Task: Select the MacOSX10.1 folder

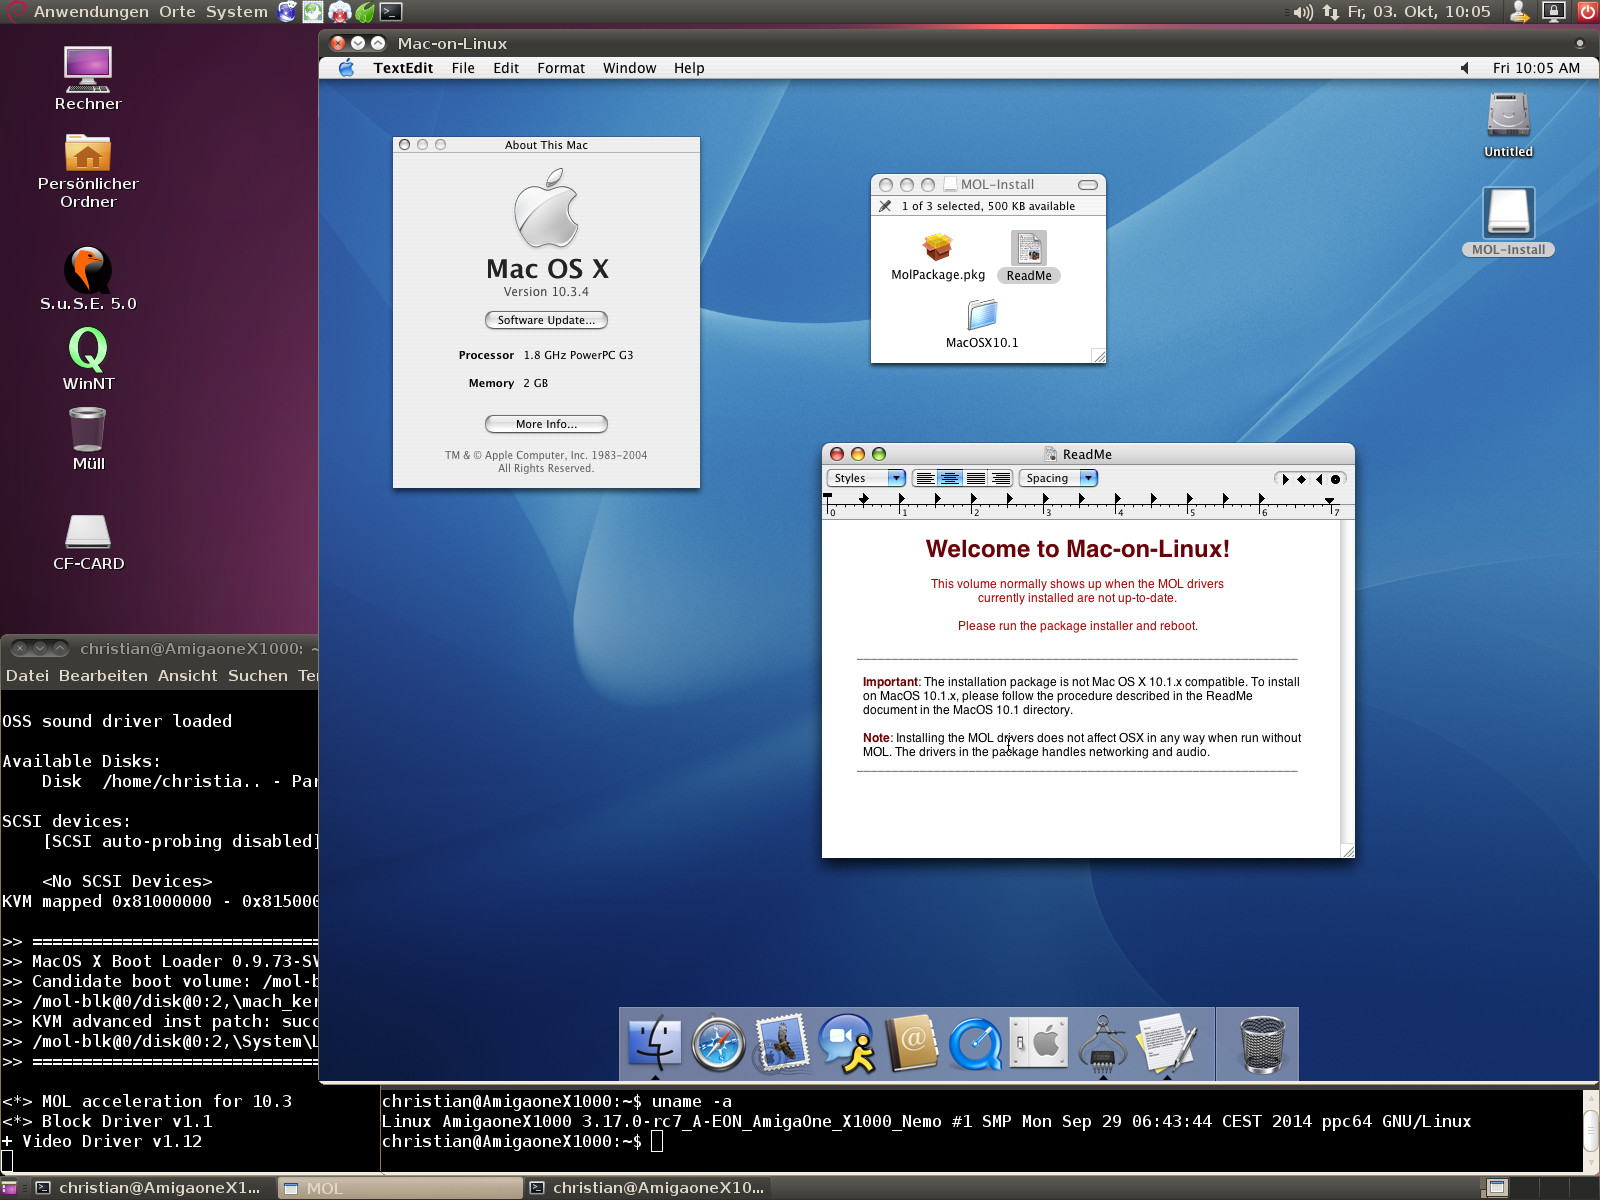Action: [x=982, y=316]
